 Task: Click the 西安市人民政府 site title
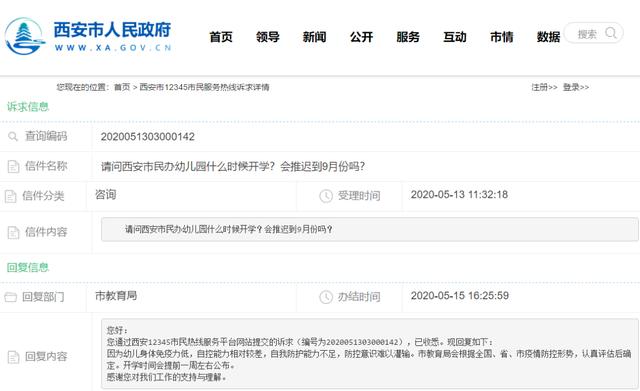112,30
